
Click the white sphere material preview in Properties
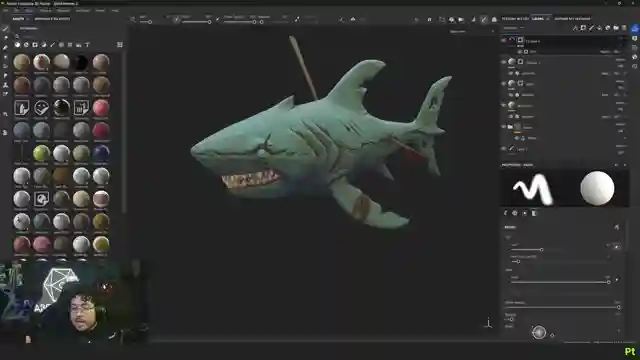click(597, 188)
